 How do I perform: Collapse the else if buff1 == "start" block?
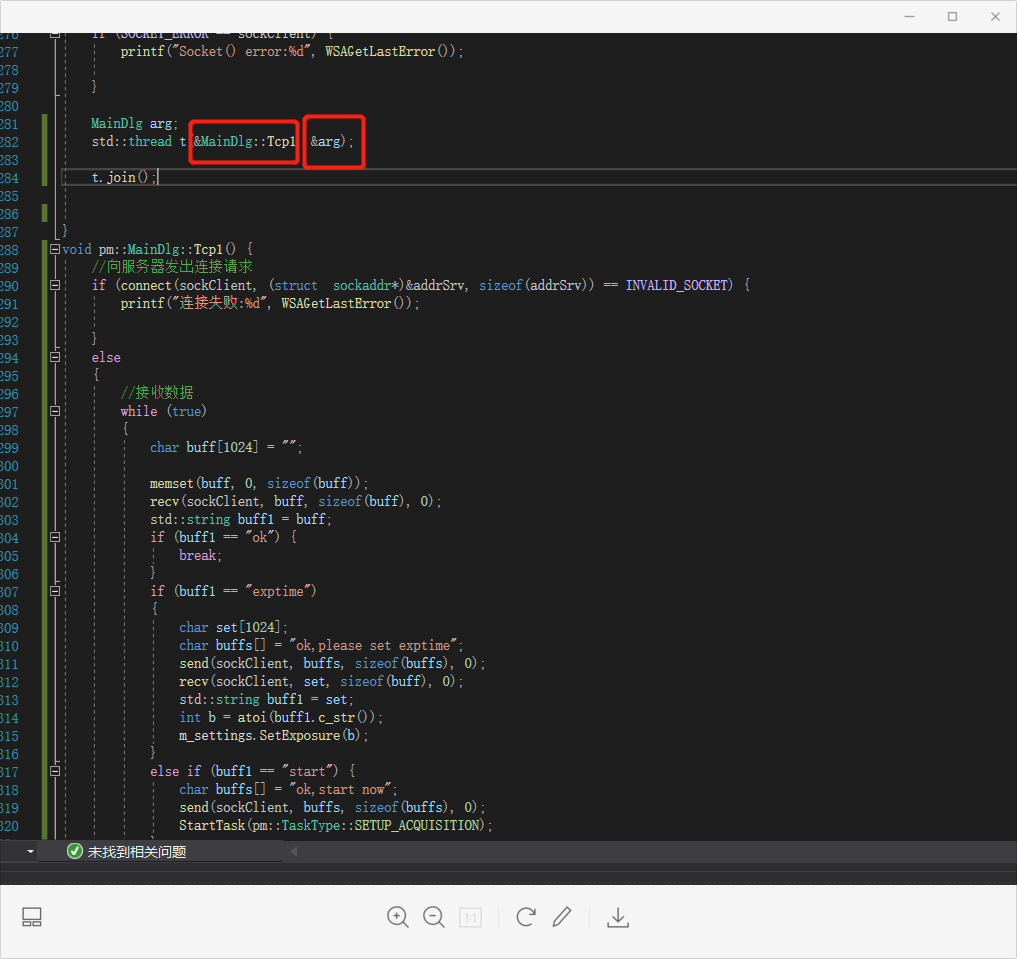[x=55, y=771]
